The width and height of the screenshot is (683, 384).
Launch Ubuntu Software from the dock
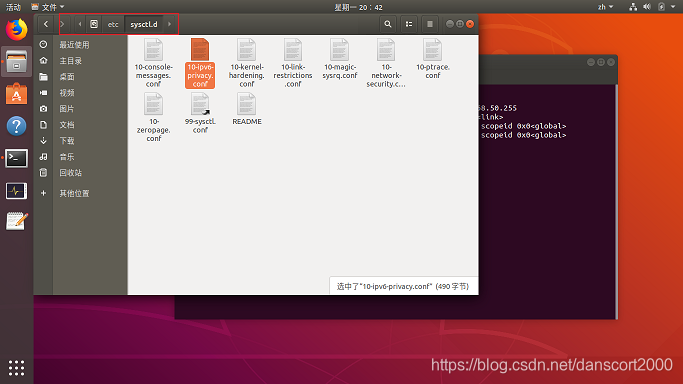tap(17, 94)
